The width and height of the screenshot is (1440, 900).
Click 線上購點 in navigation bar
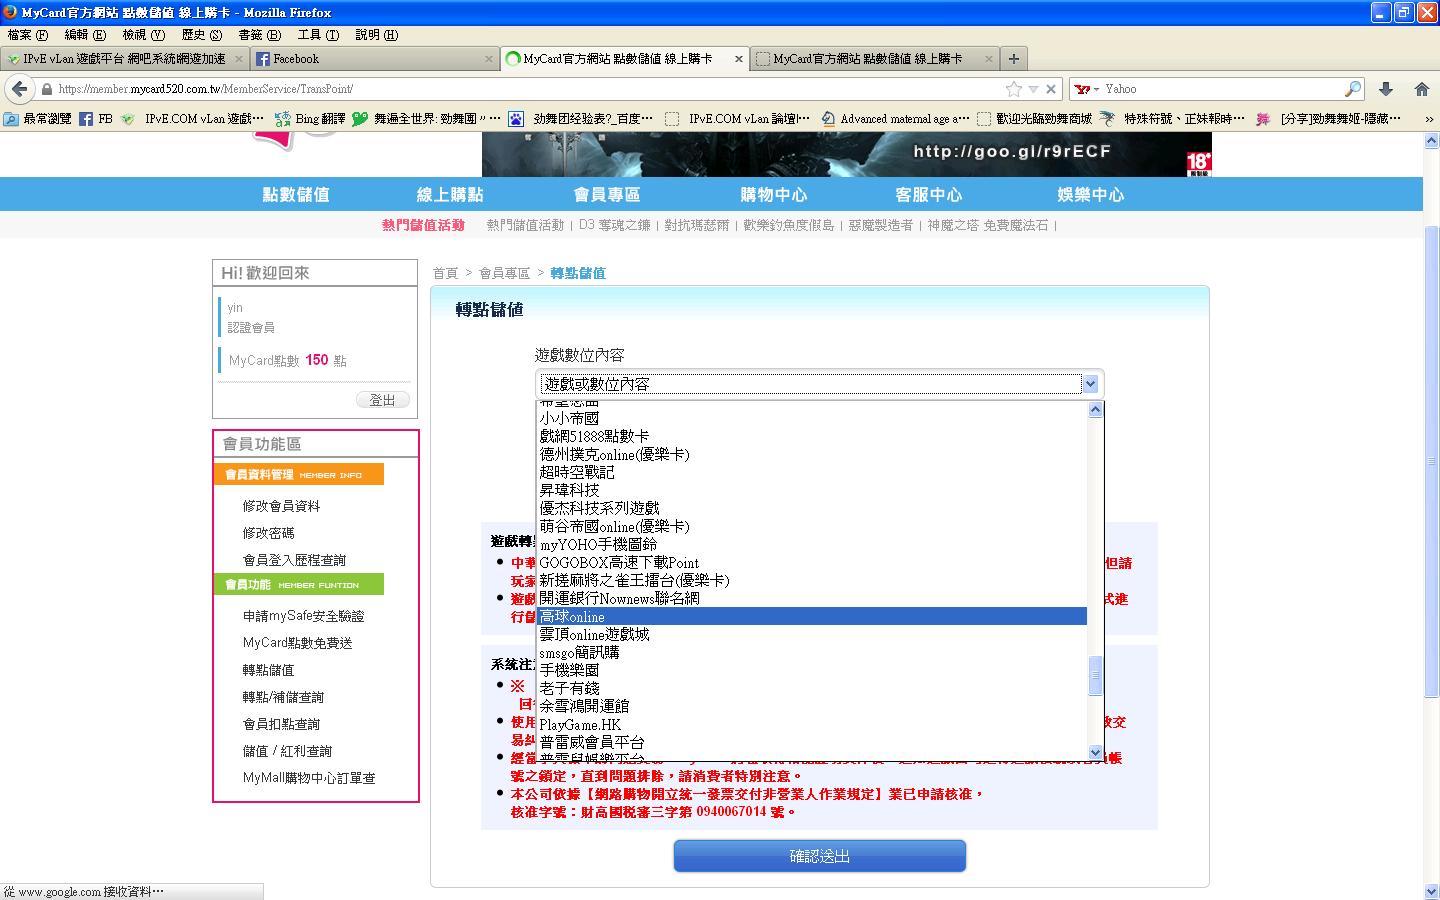click(450, 195)
